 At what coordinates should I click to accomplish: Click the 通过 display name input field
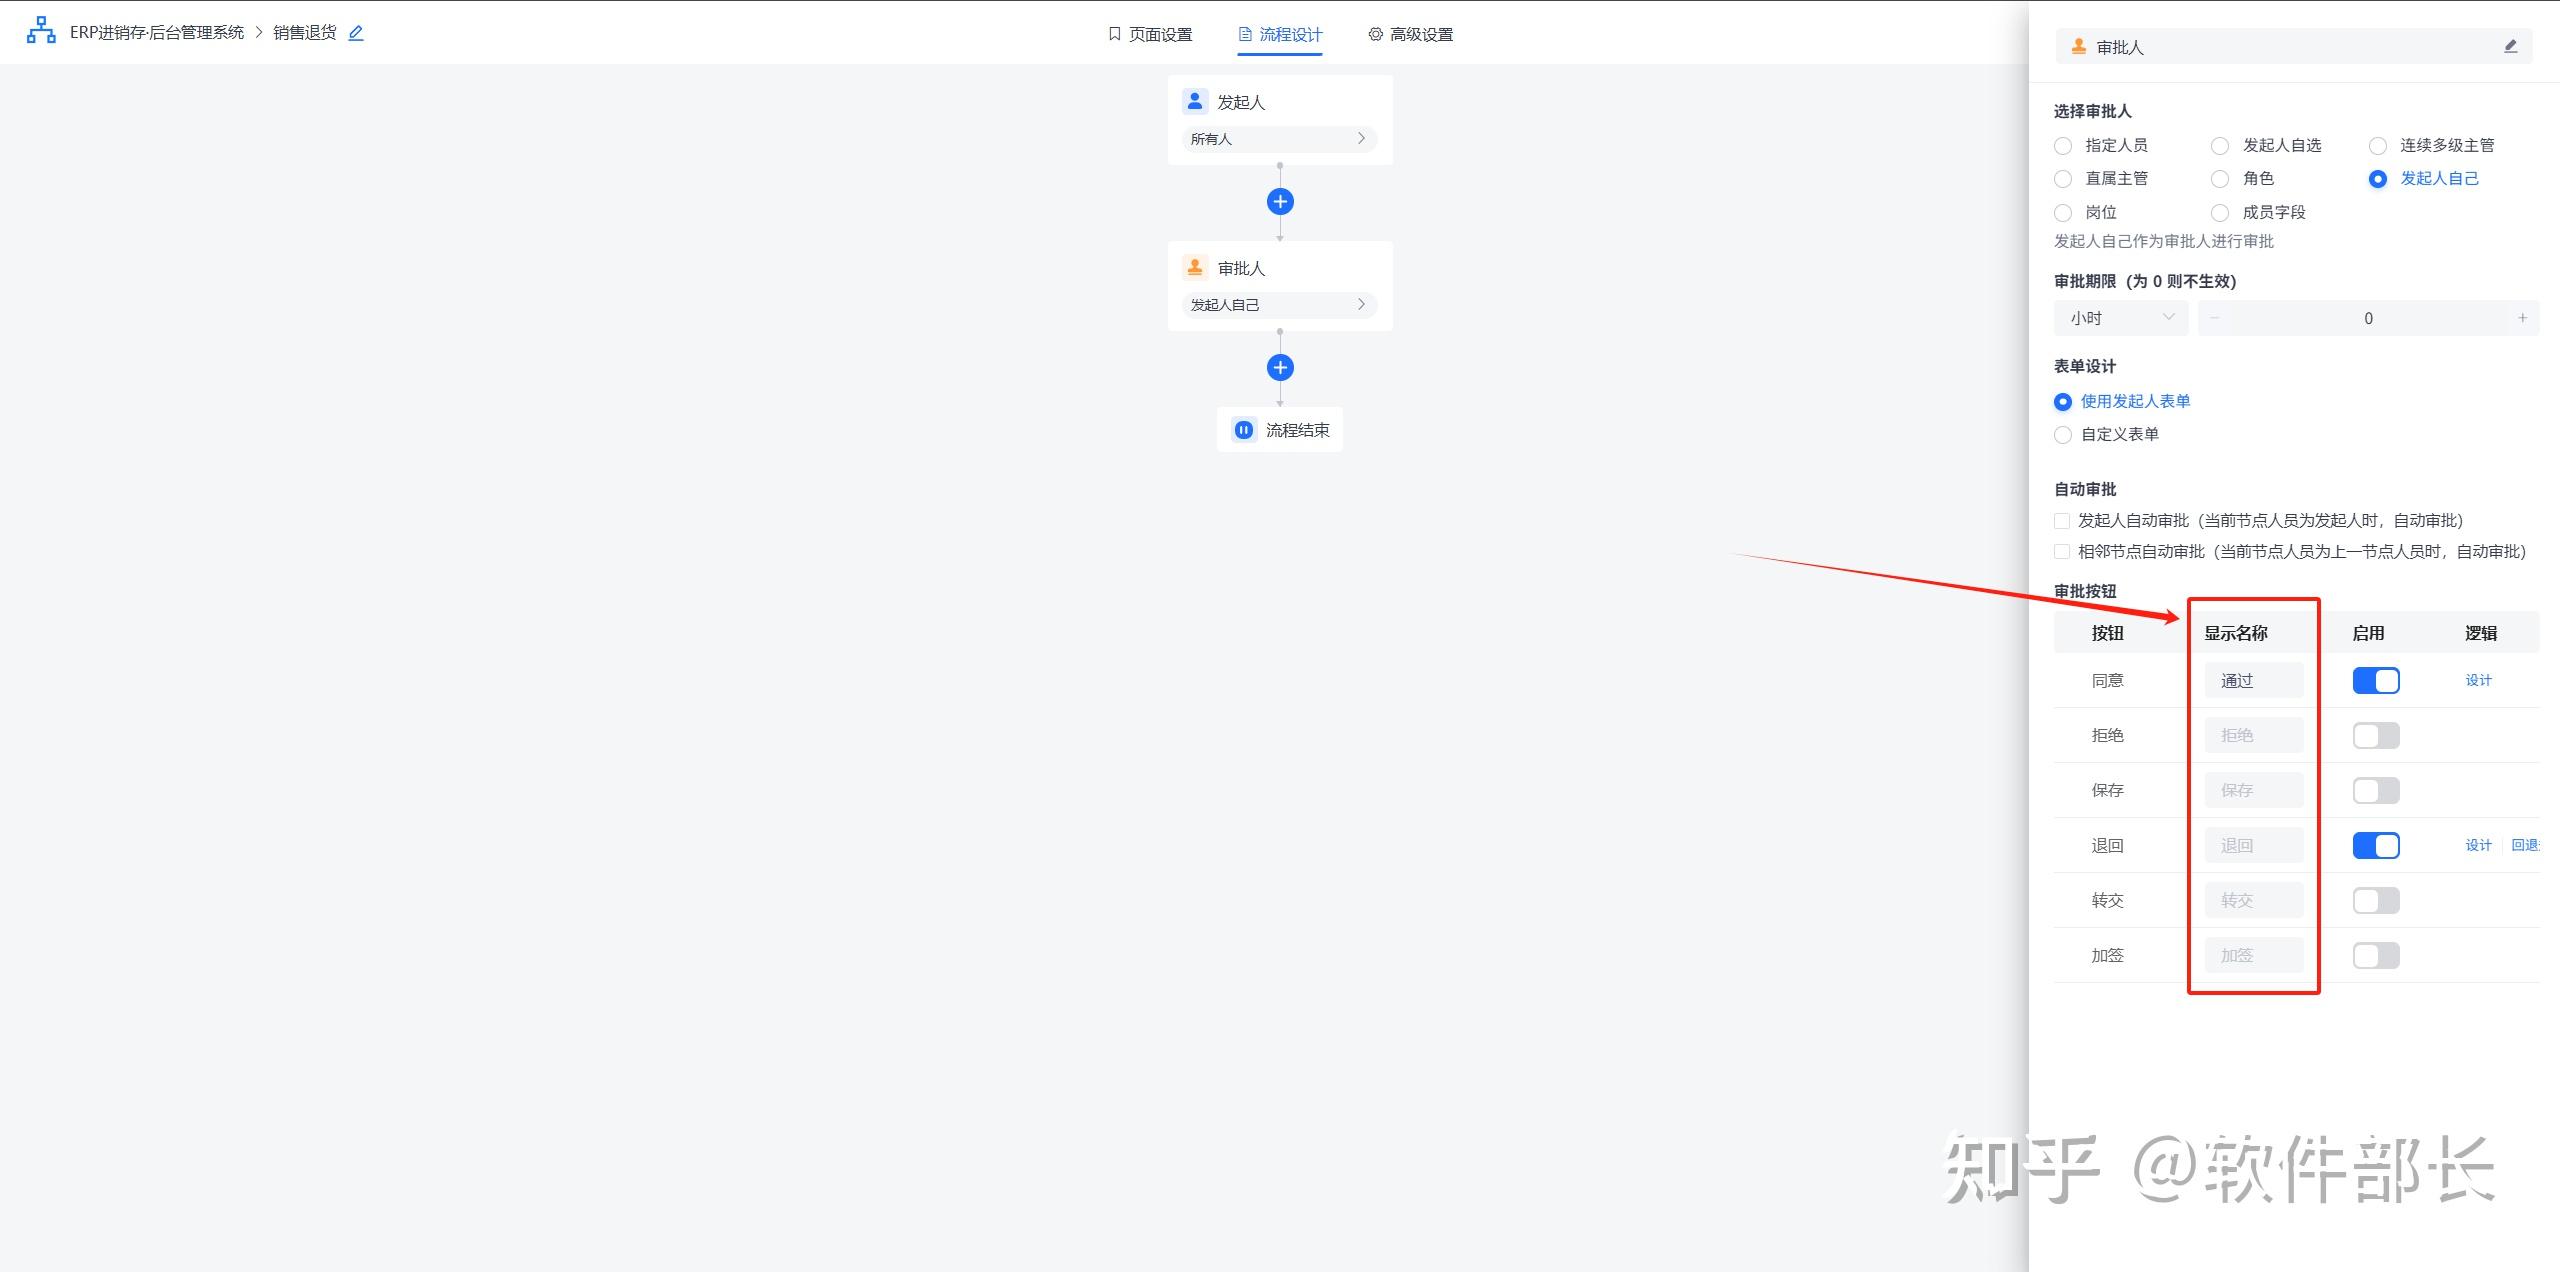(x=2253, y=681)
